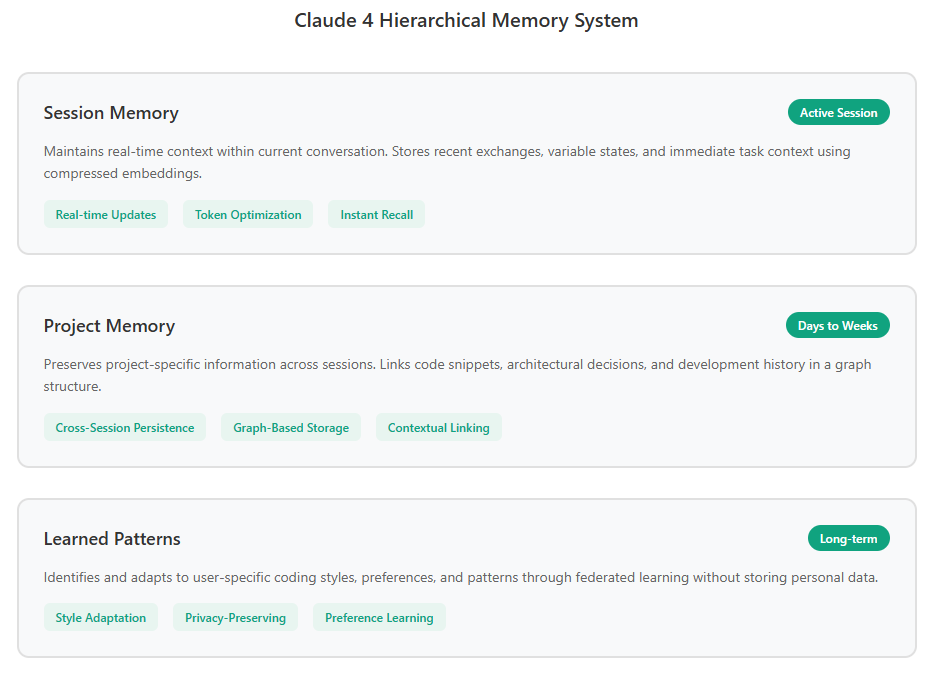The width and height of the screenshot is (937, 677).
Task: Select the Real-time Updates tag
Action: click(106, 215)
